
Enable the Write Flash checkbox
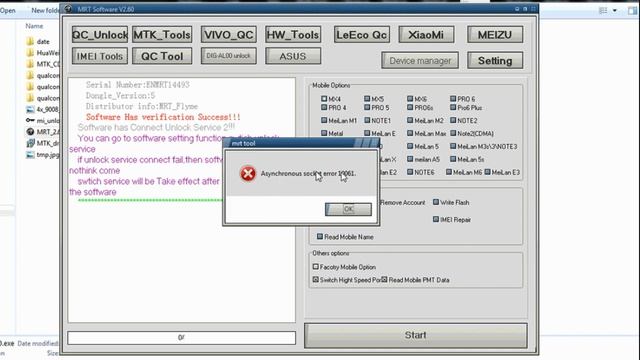tap(436, 202)
